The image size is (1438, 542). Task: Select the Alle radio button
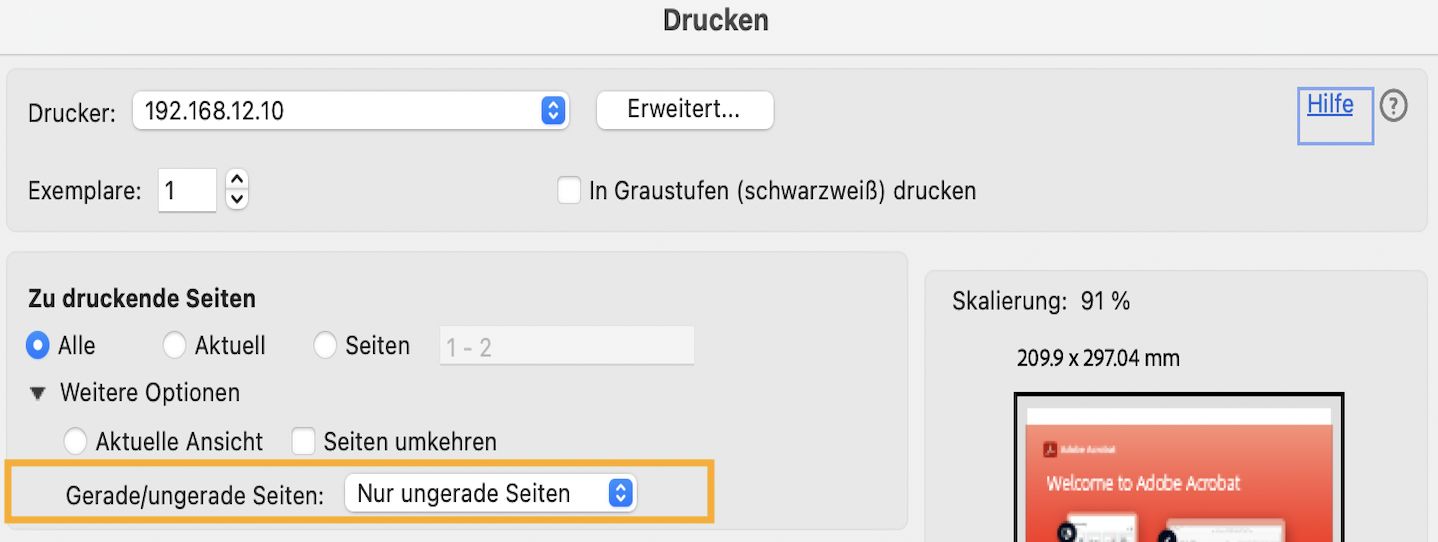(38, 346)
